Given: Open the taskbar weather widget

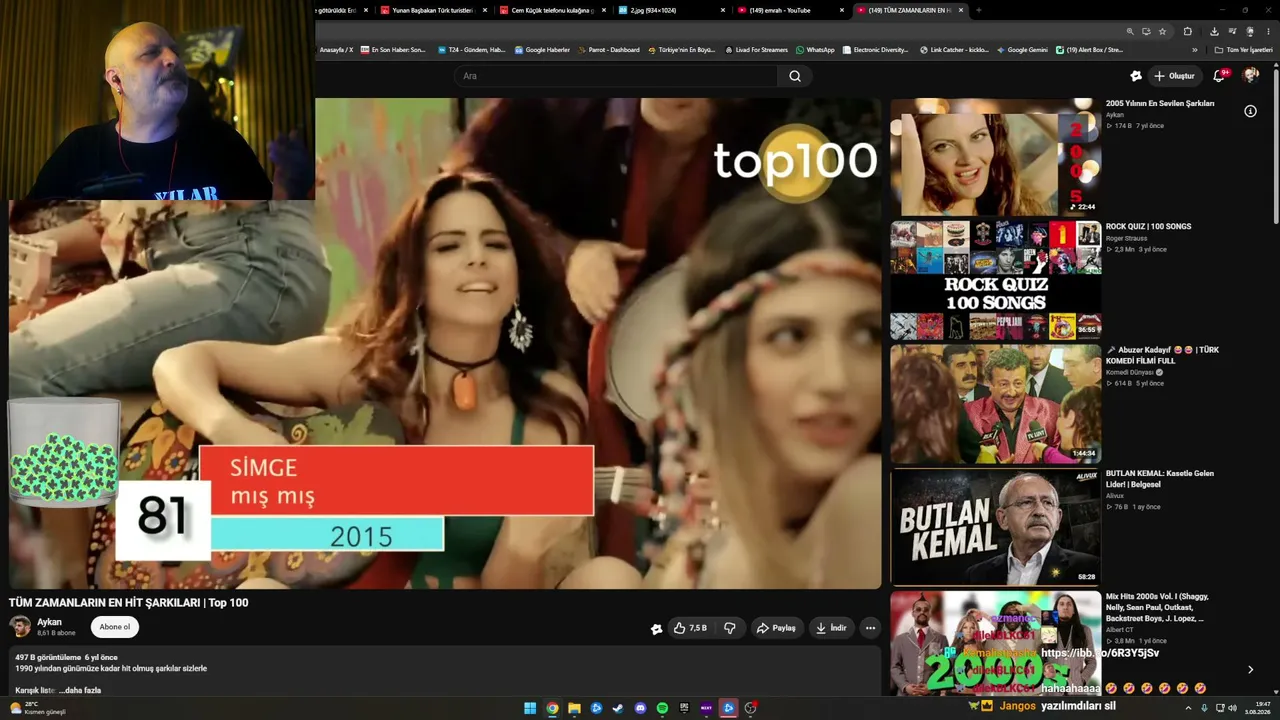Looking at the screenshot, I should tap(37, 708).
